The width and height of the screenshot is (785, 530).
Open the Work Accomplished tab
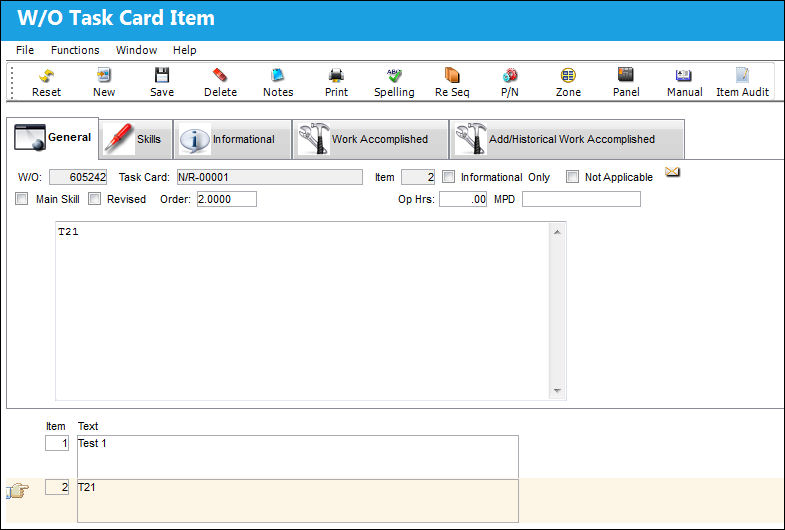click(370, 139)
